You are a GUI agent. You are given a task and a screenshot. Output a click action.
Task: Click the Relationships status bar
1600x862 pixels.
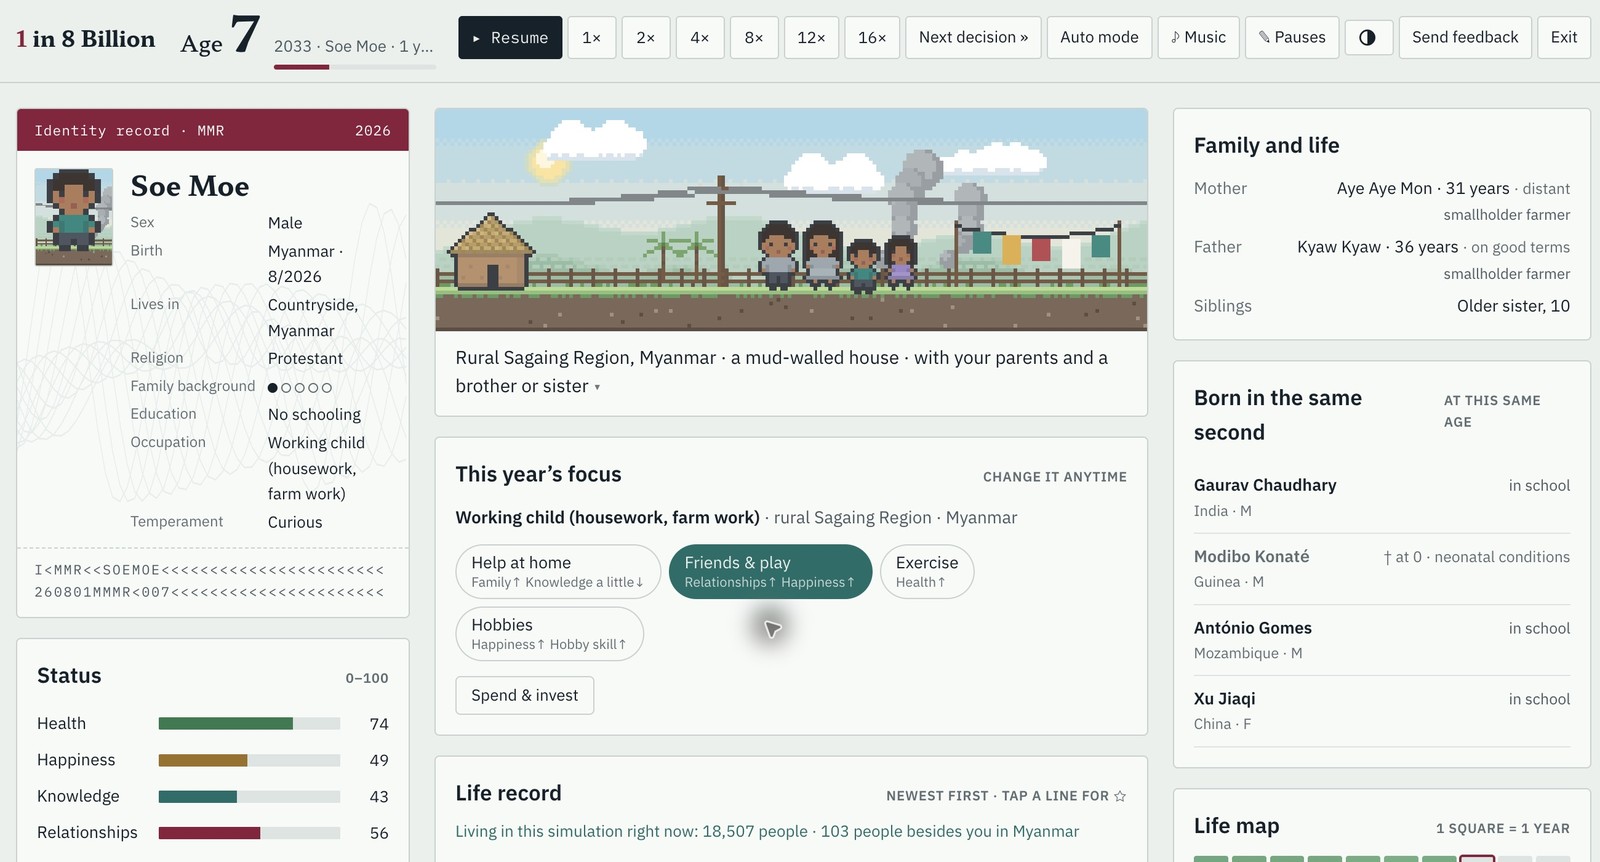tap(249, 832)
